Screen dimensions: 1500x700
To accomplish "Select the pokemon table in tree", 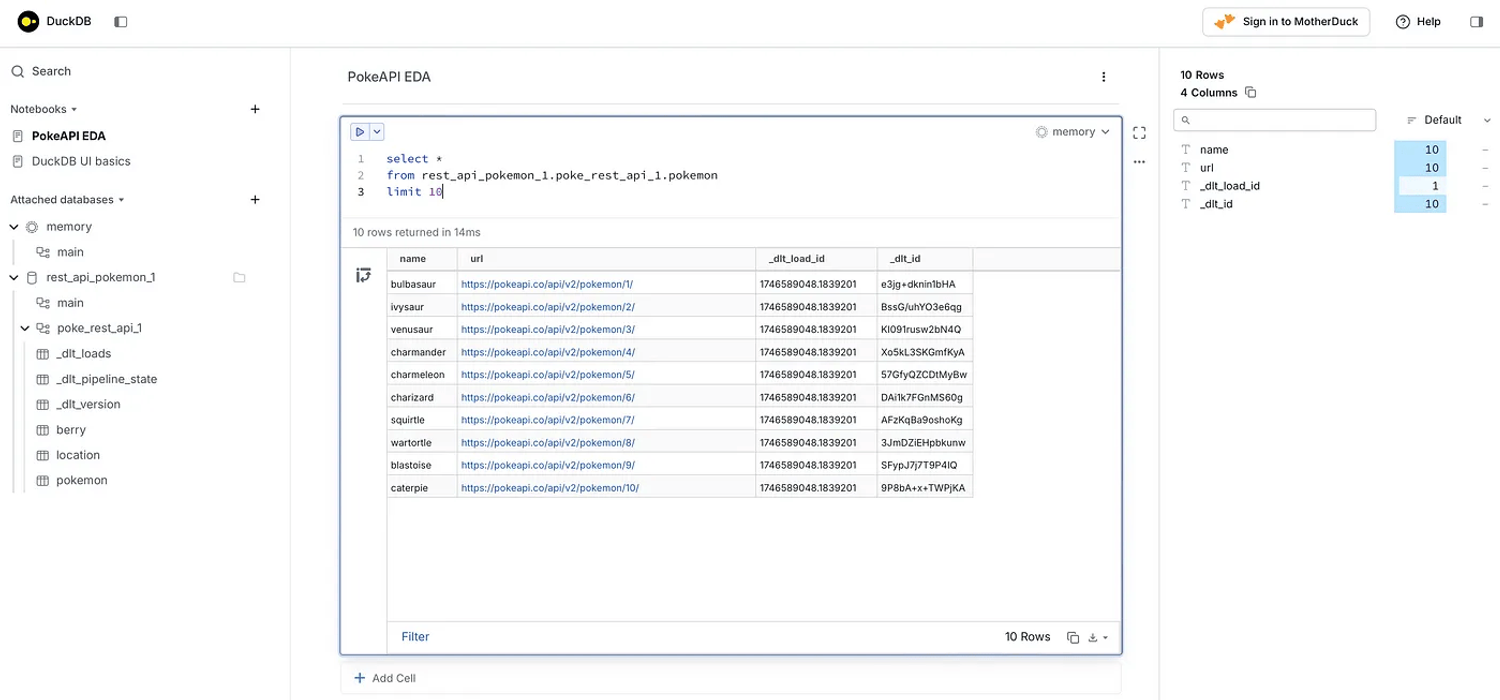I will click(x=81, y=480).
